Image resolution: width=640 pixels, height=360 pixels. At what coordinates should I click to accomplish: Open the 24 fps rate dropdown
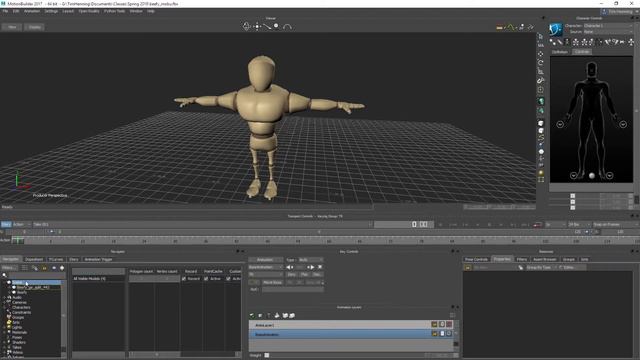pos(579,224)
